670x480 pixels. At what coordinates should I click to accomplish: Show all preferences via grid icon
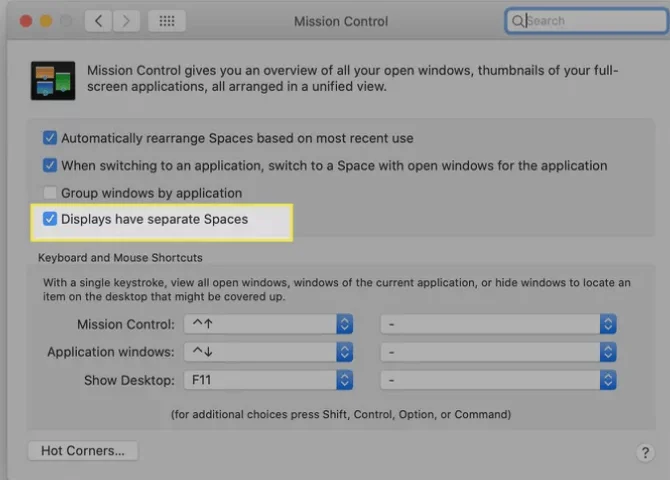pos(167,21)
